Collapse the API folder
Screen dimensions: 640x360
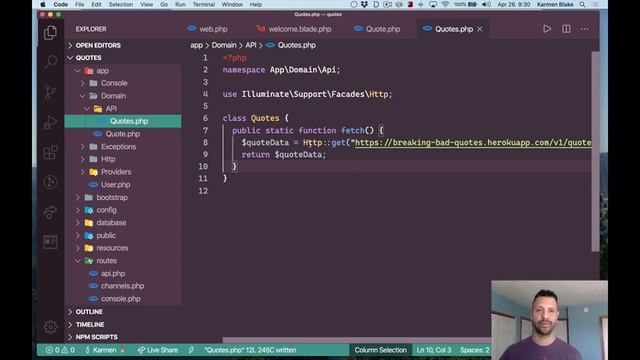pos(111,109)
